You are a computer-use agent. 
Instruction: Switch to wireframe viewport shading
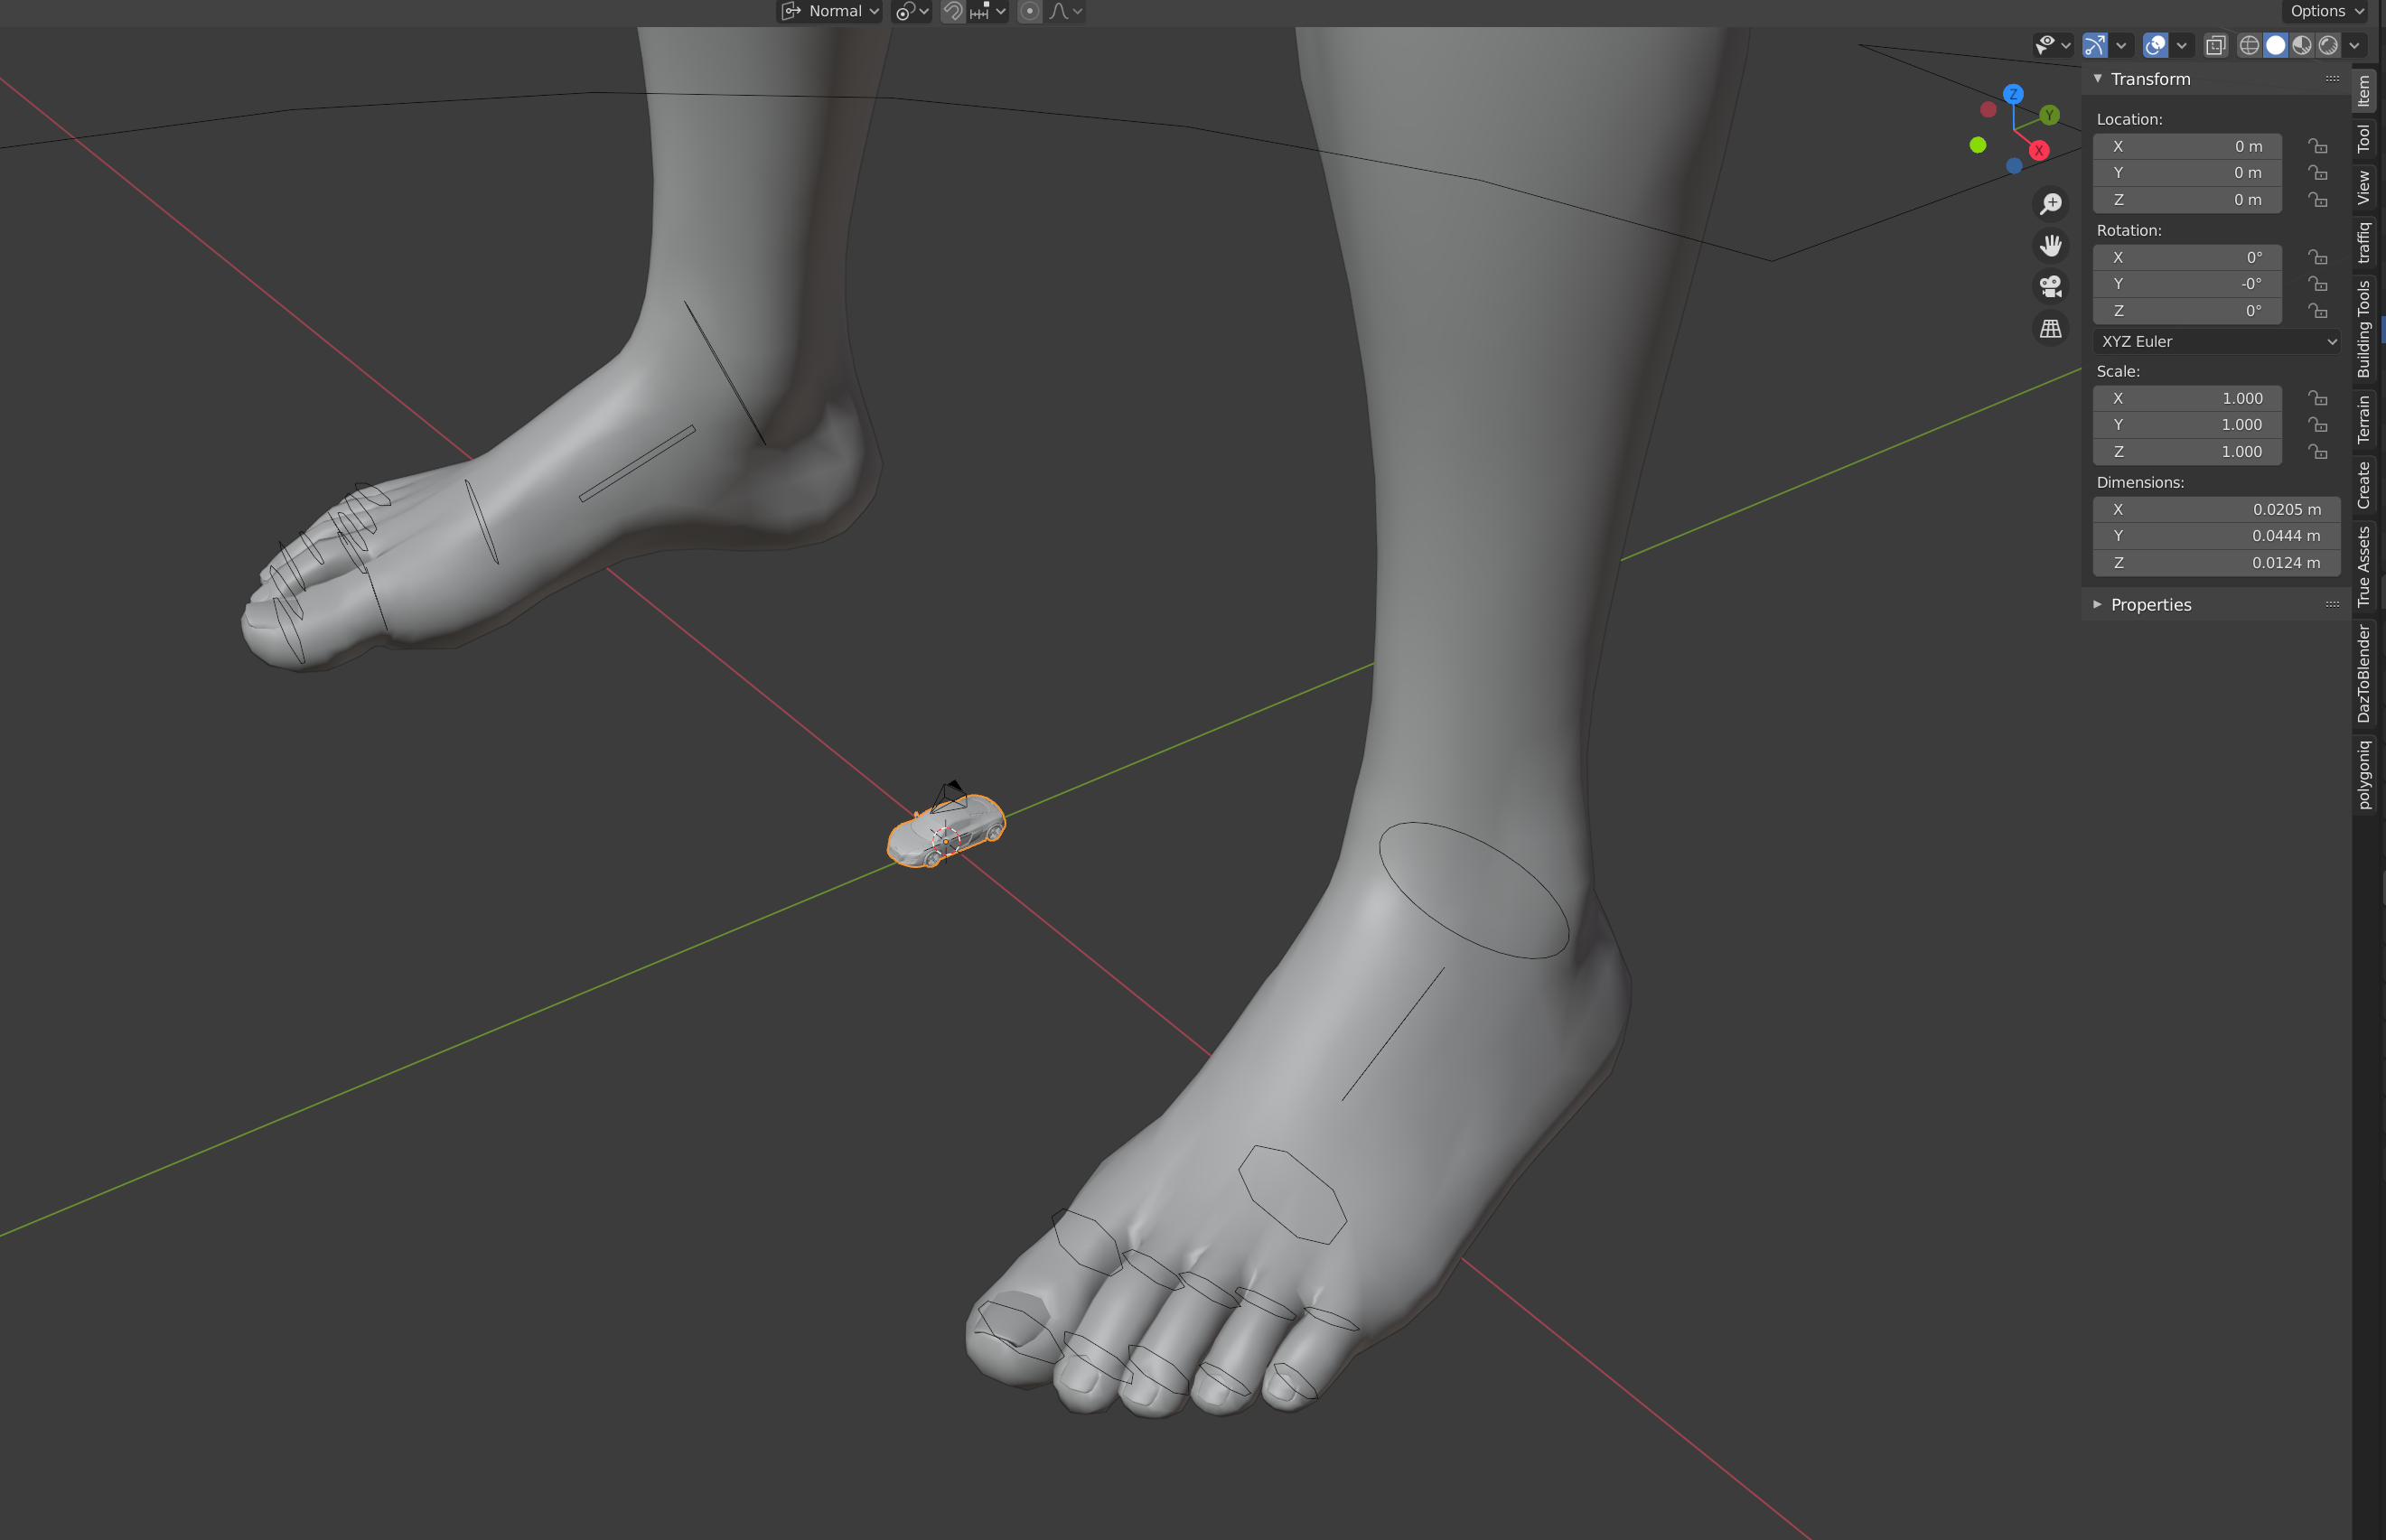coord(2249,45)
